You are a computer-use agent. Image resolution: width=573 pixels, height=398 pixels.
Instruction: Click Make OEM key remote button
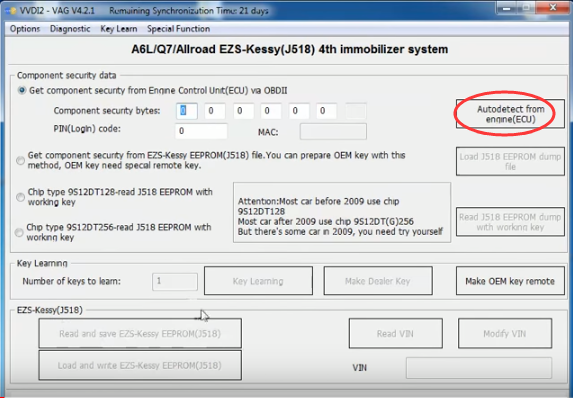pos(510,281)
